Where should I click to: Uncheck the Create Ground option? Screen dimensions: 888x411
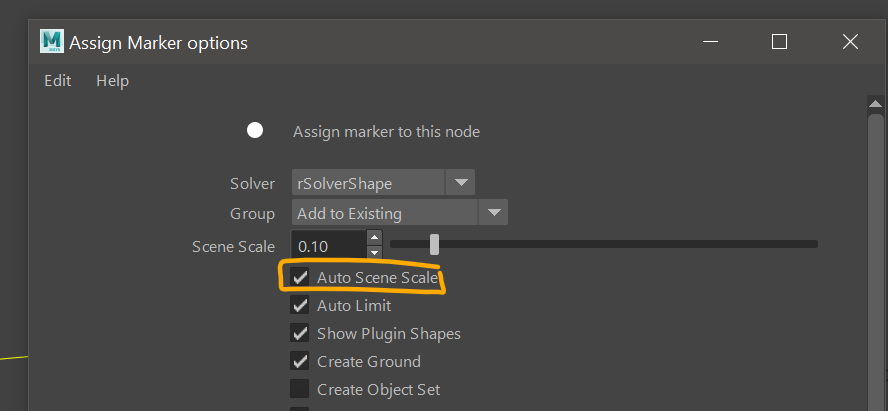tap(300, 361)
